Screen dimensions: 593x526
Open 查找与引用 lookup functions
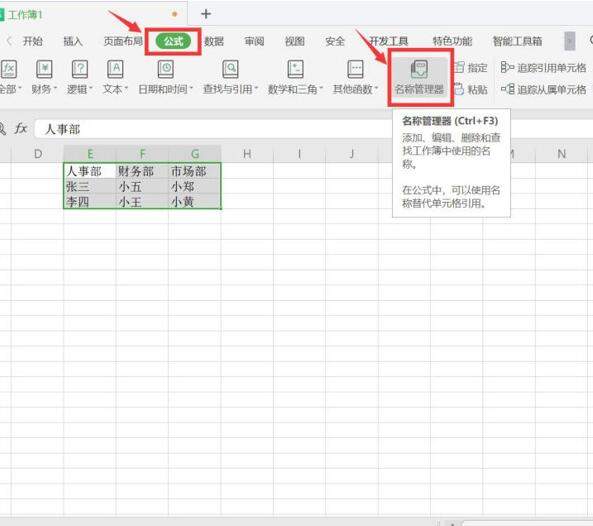(230, 78)
